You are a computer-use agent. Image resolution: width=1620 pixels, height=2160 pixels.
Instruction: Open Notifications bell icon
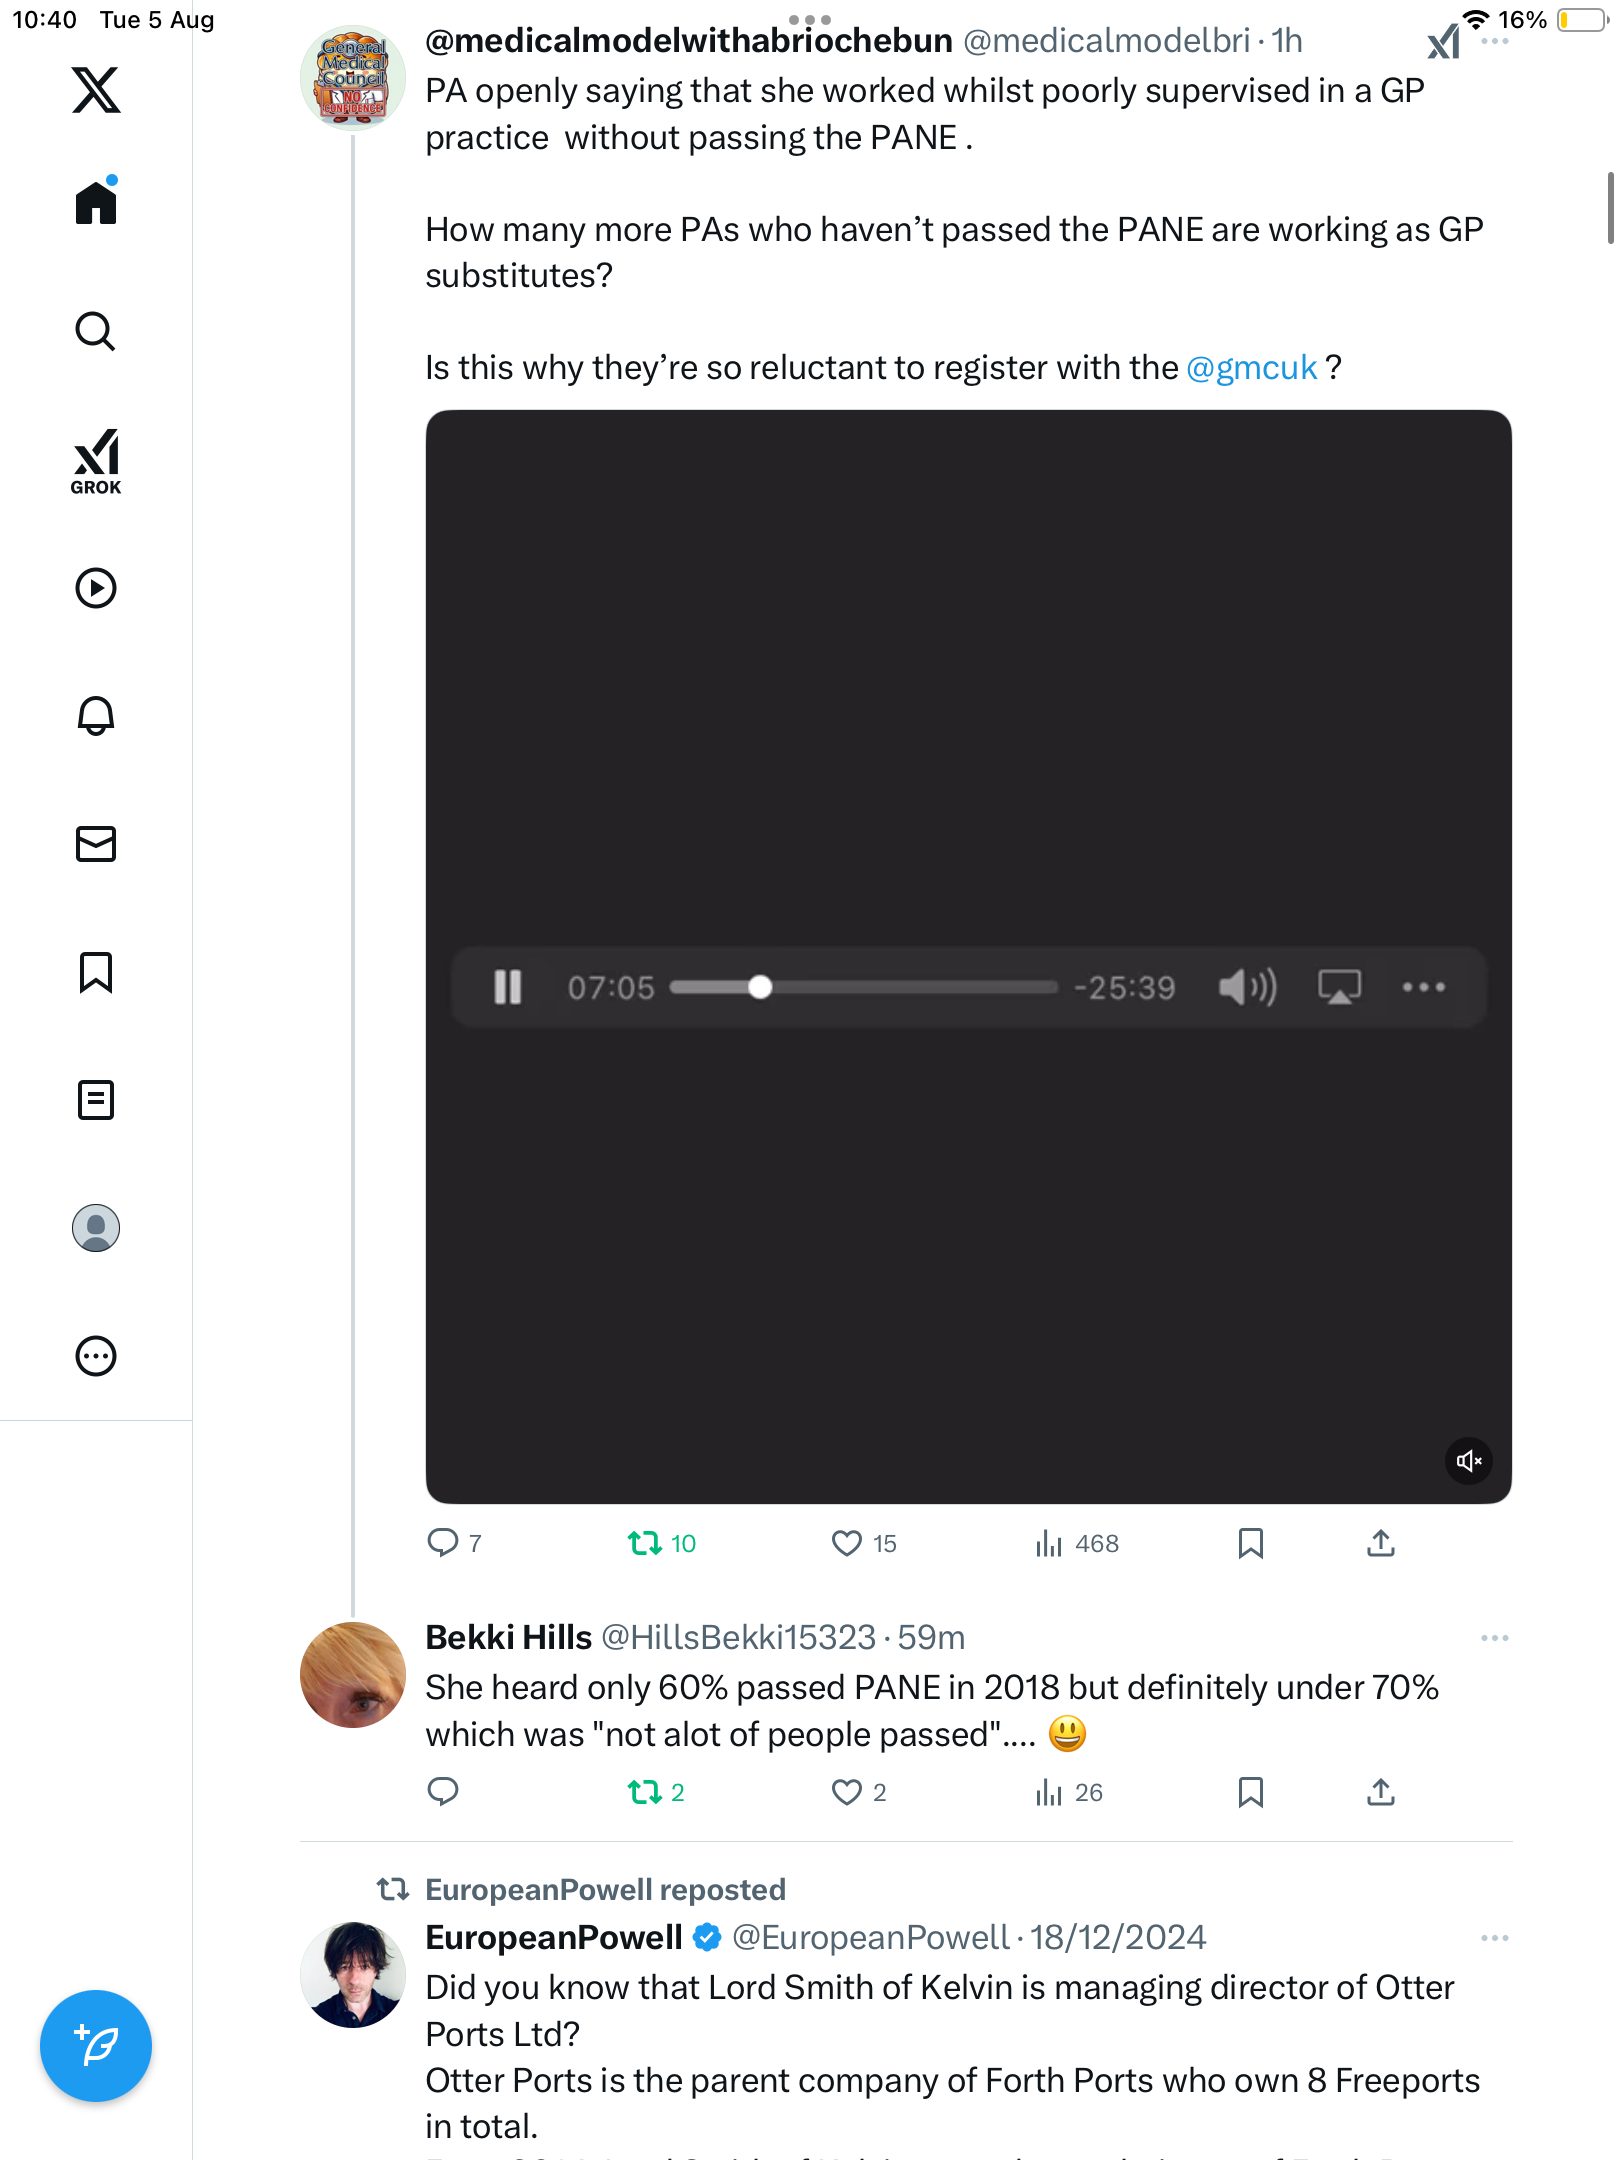pyautogui.click(x=96, y=716)
